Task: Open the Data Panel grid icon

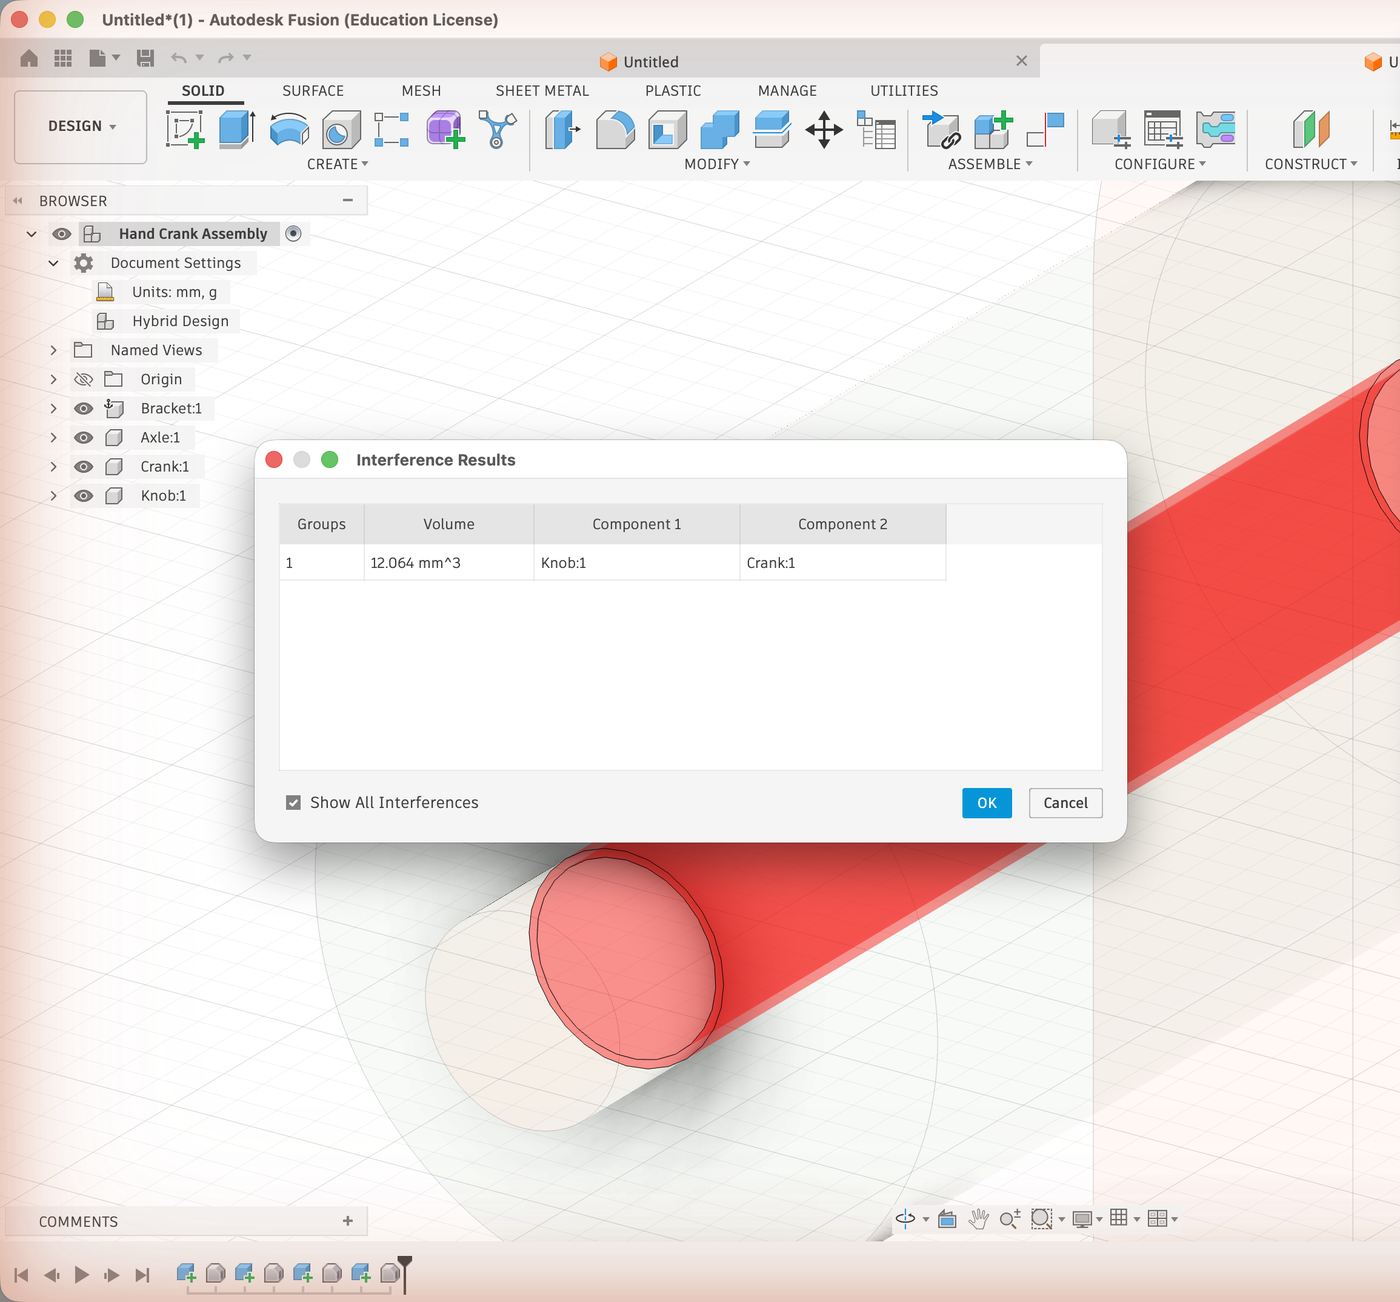Action: point(63,58)
